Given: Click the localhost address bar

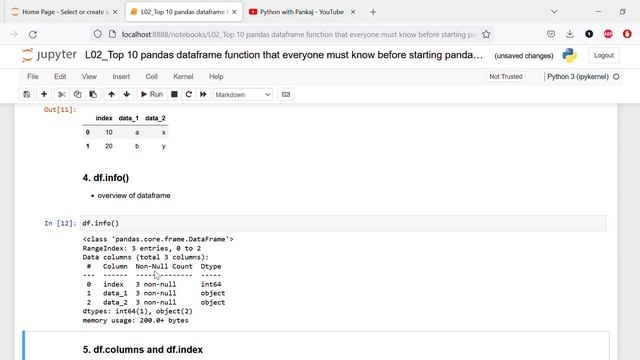Looking at the screenshot, I should pos(298,35).
